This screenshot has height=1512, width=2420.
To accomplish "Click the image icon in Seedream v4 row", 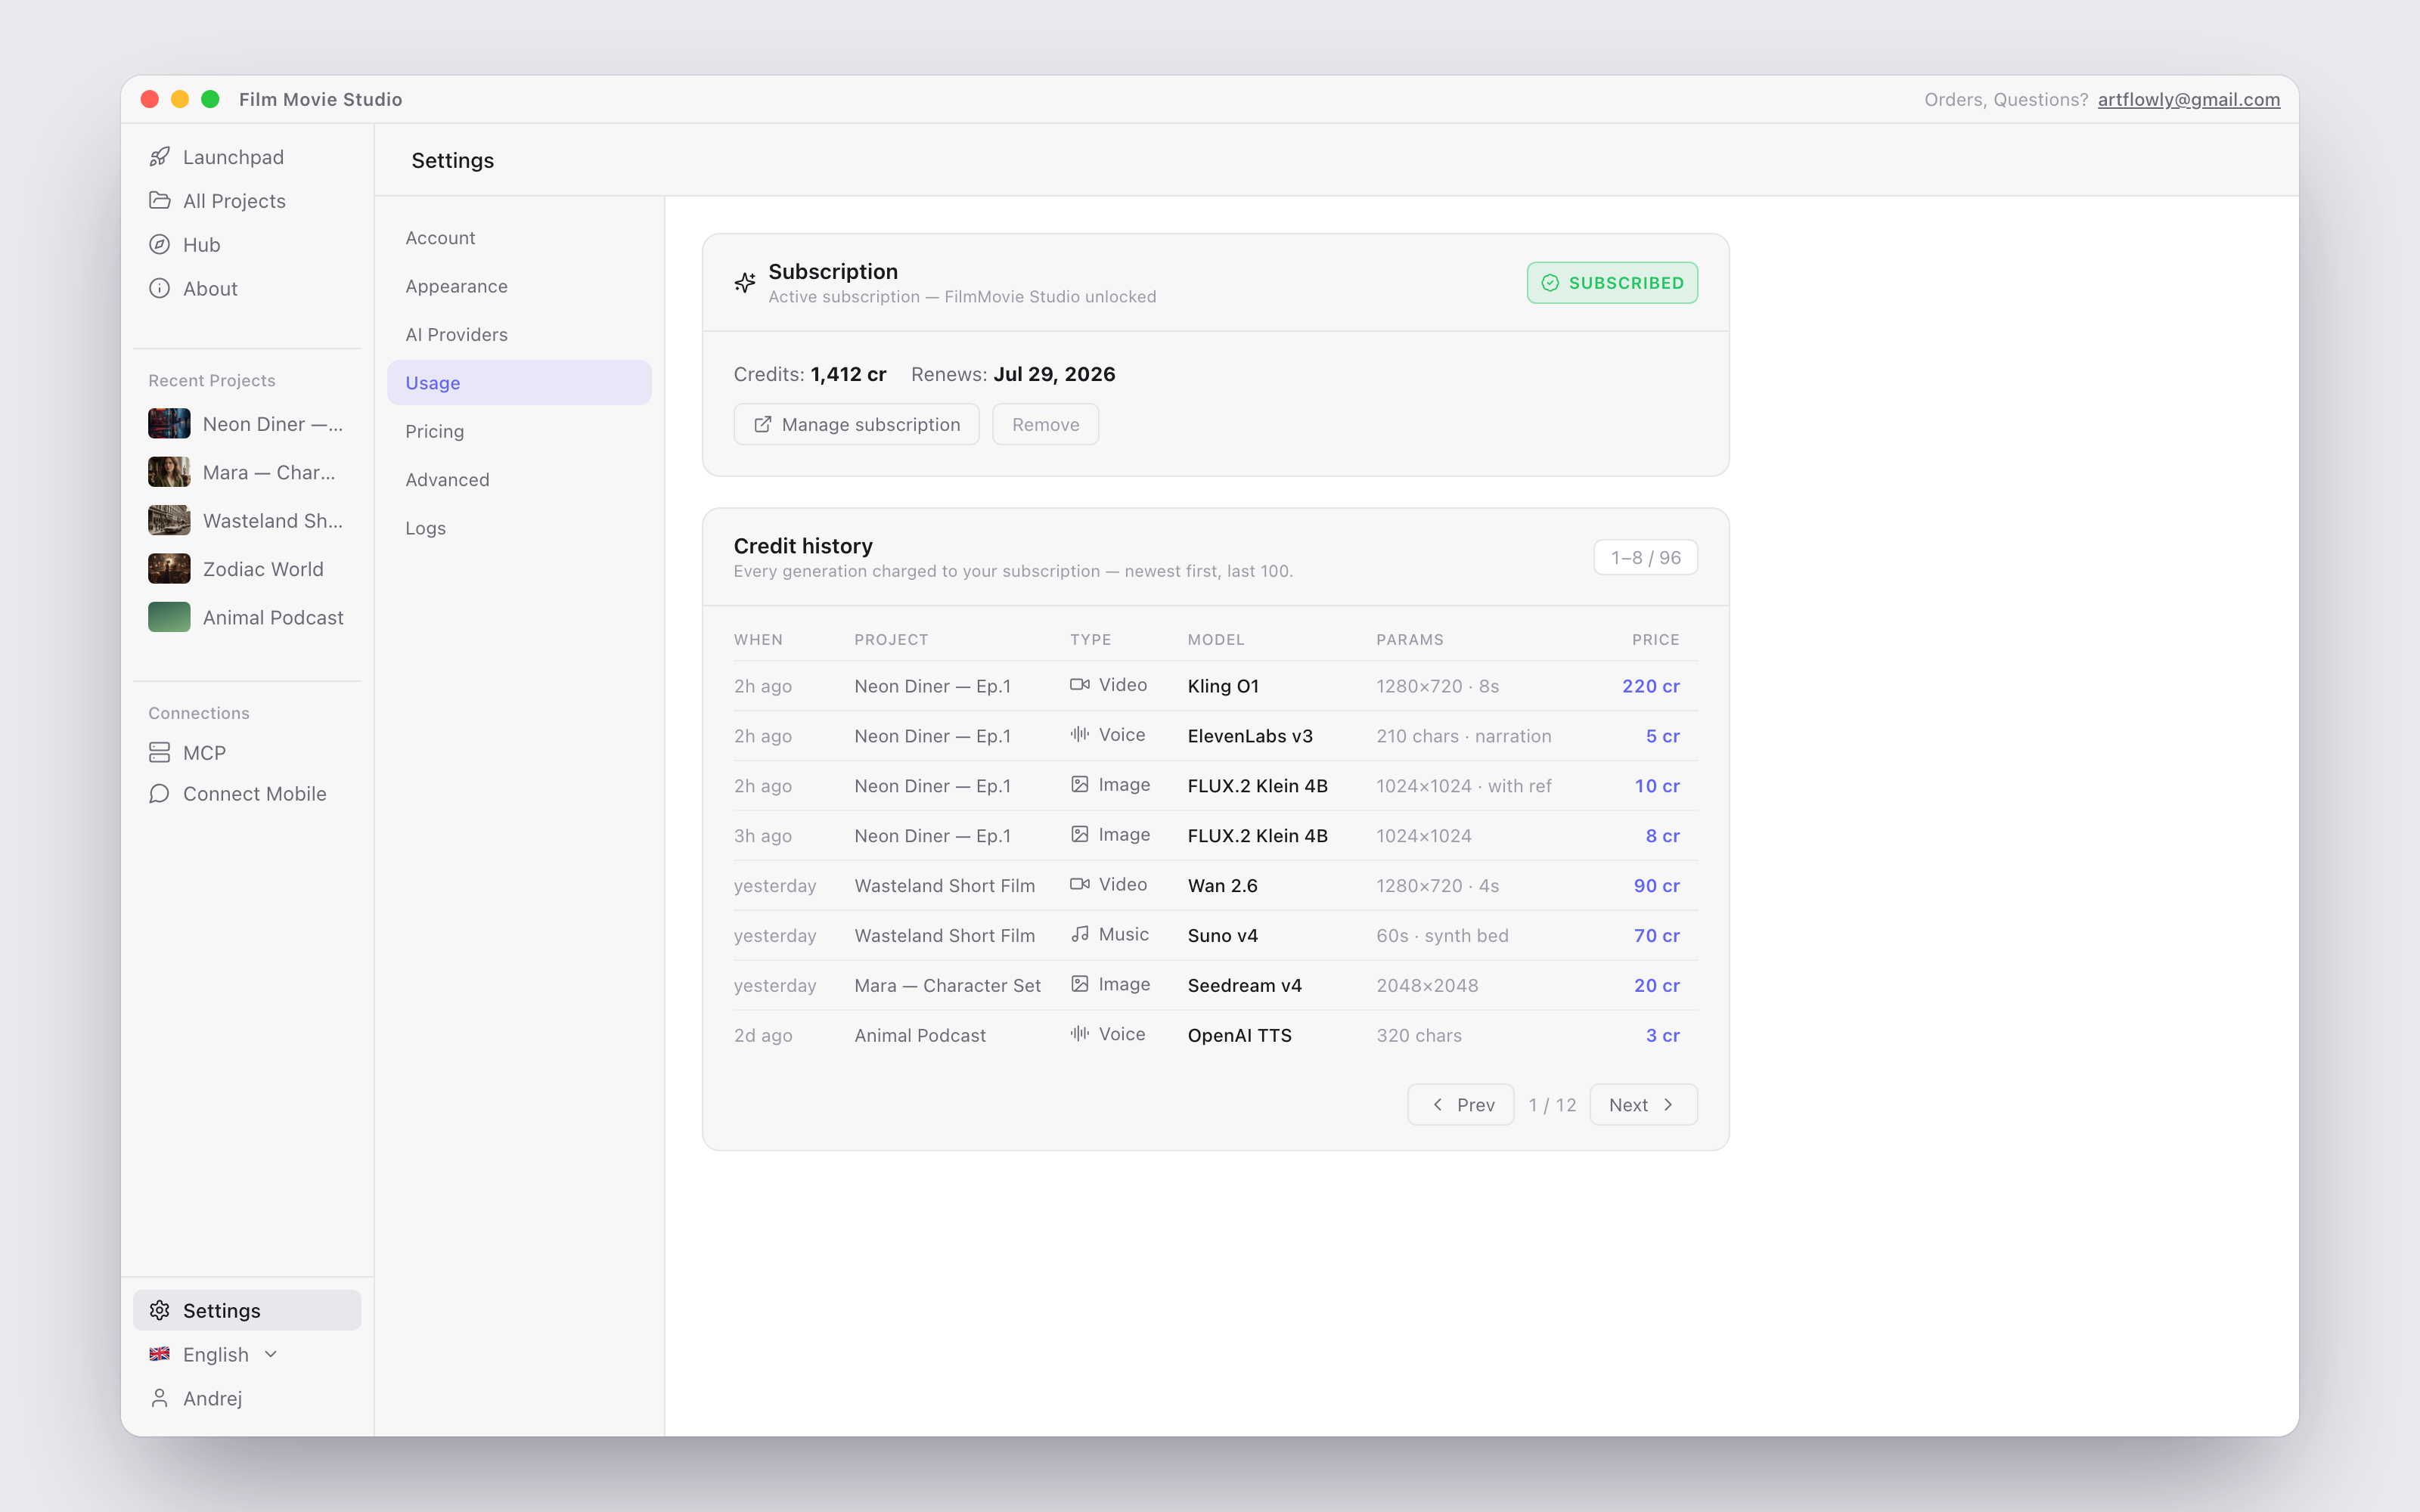I will (x=1080, y=985).
